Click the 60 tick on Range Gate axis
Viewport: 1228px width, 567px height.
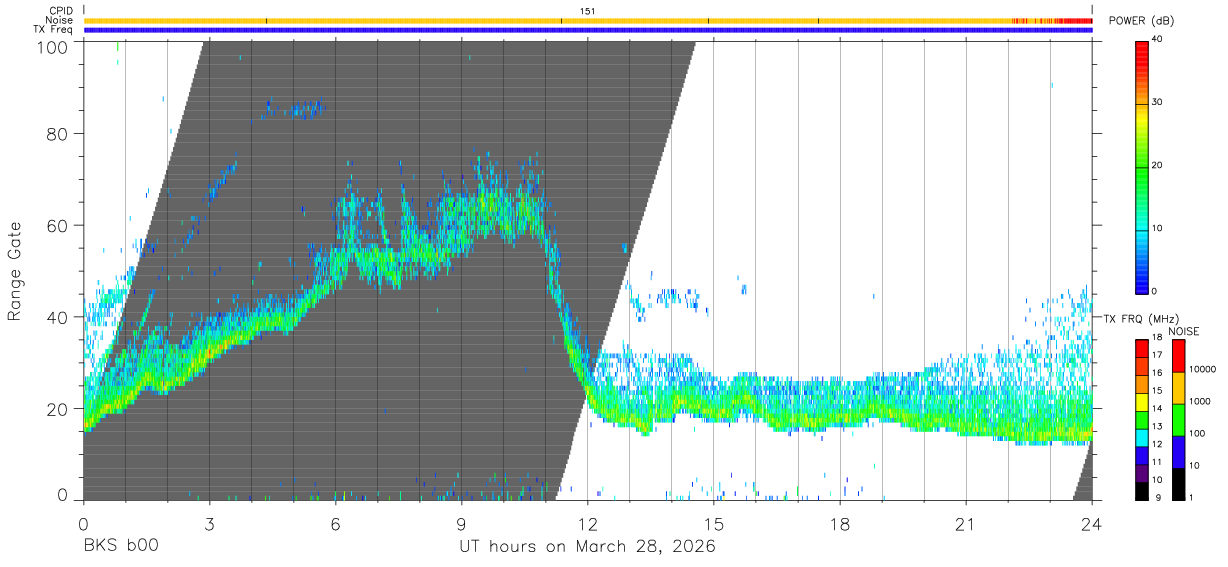58,225
